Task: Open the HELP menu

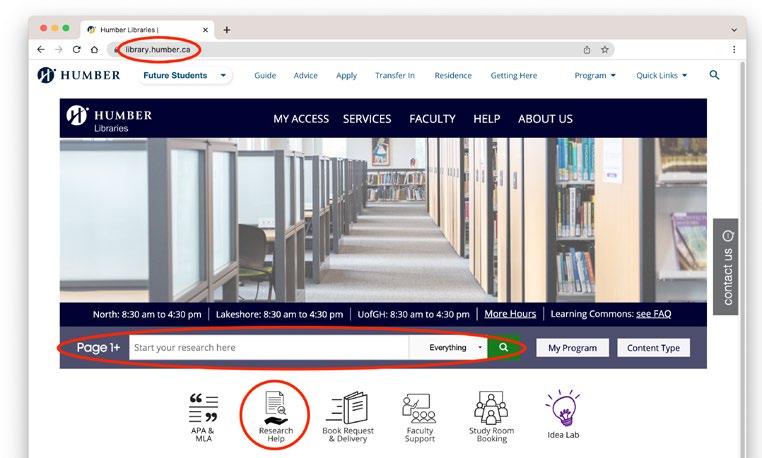Action: [x=486, y=119]
